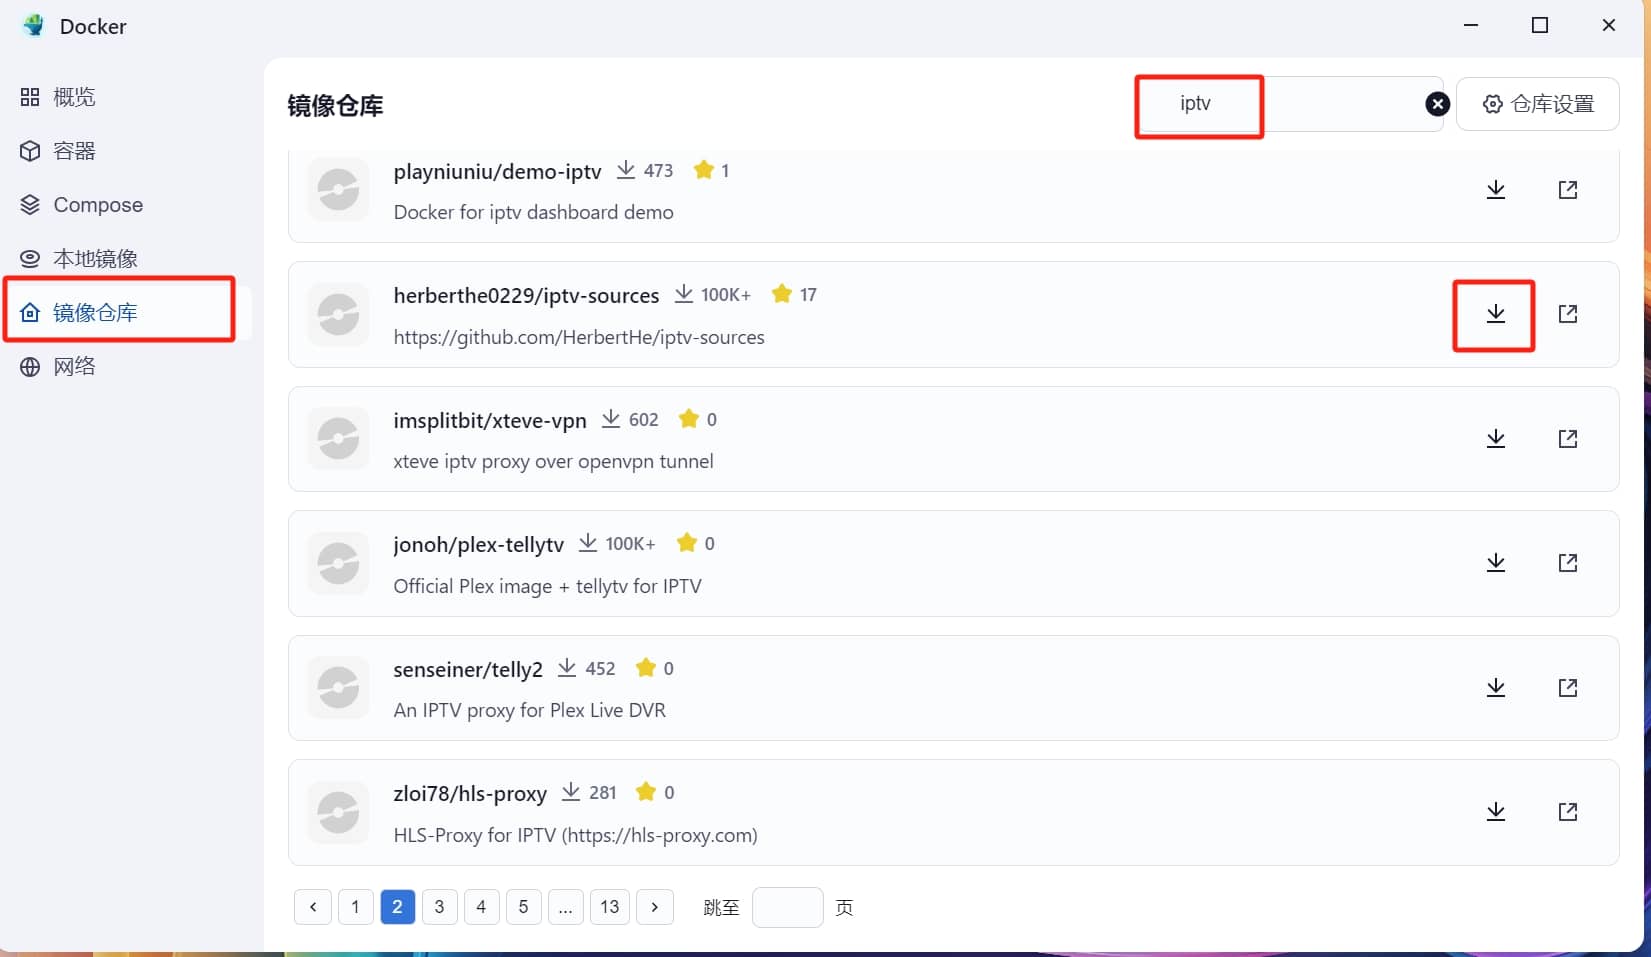Click playniuniu/demo-iptv image name
This screenshot has width=1651, height=957.
[497, 172]
